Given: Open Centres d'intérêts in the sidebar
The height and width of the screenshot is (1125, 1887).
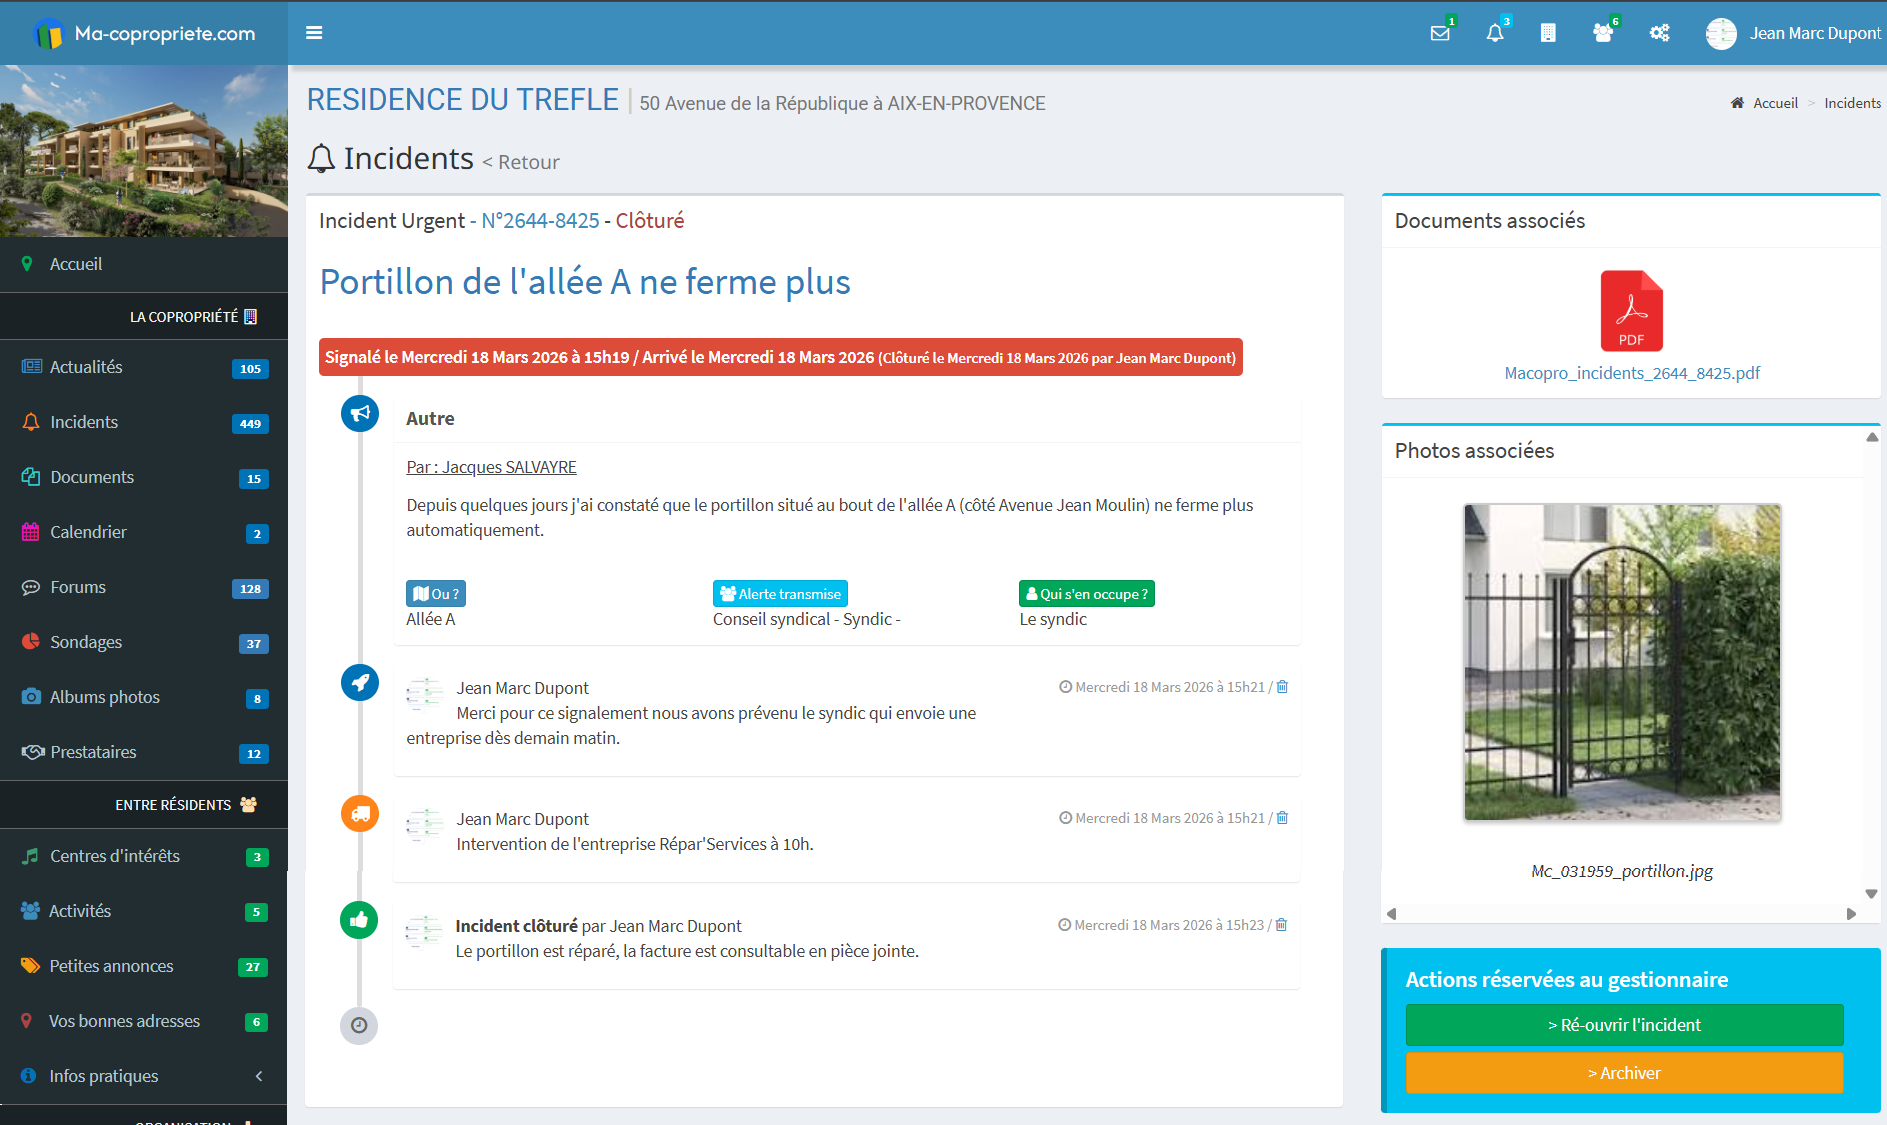Looking at the screenshot, I should click(144, 856).
